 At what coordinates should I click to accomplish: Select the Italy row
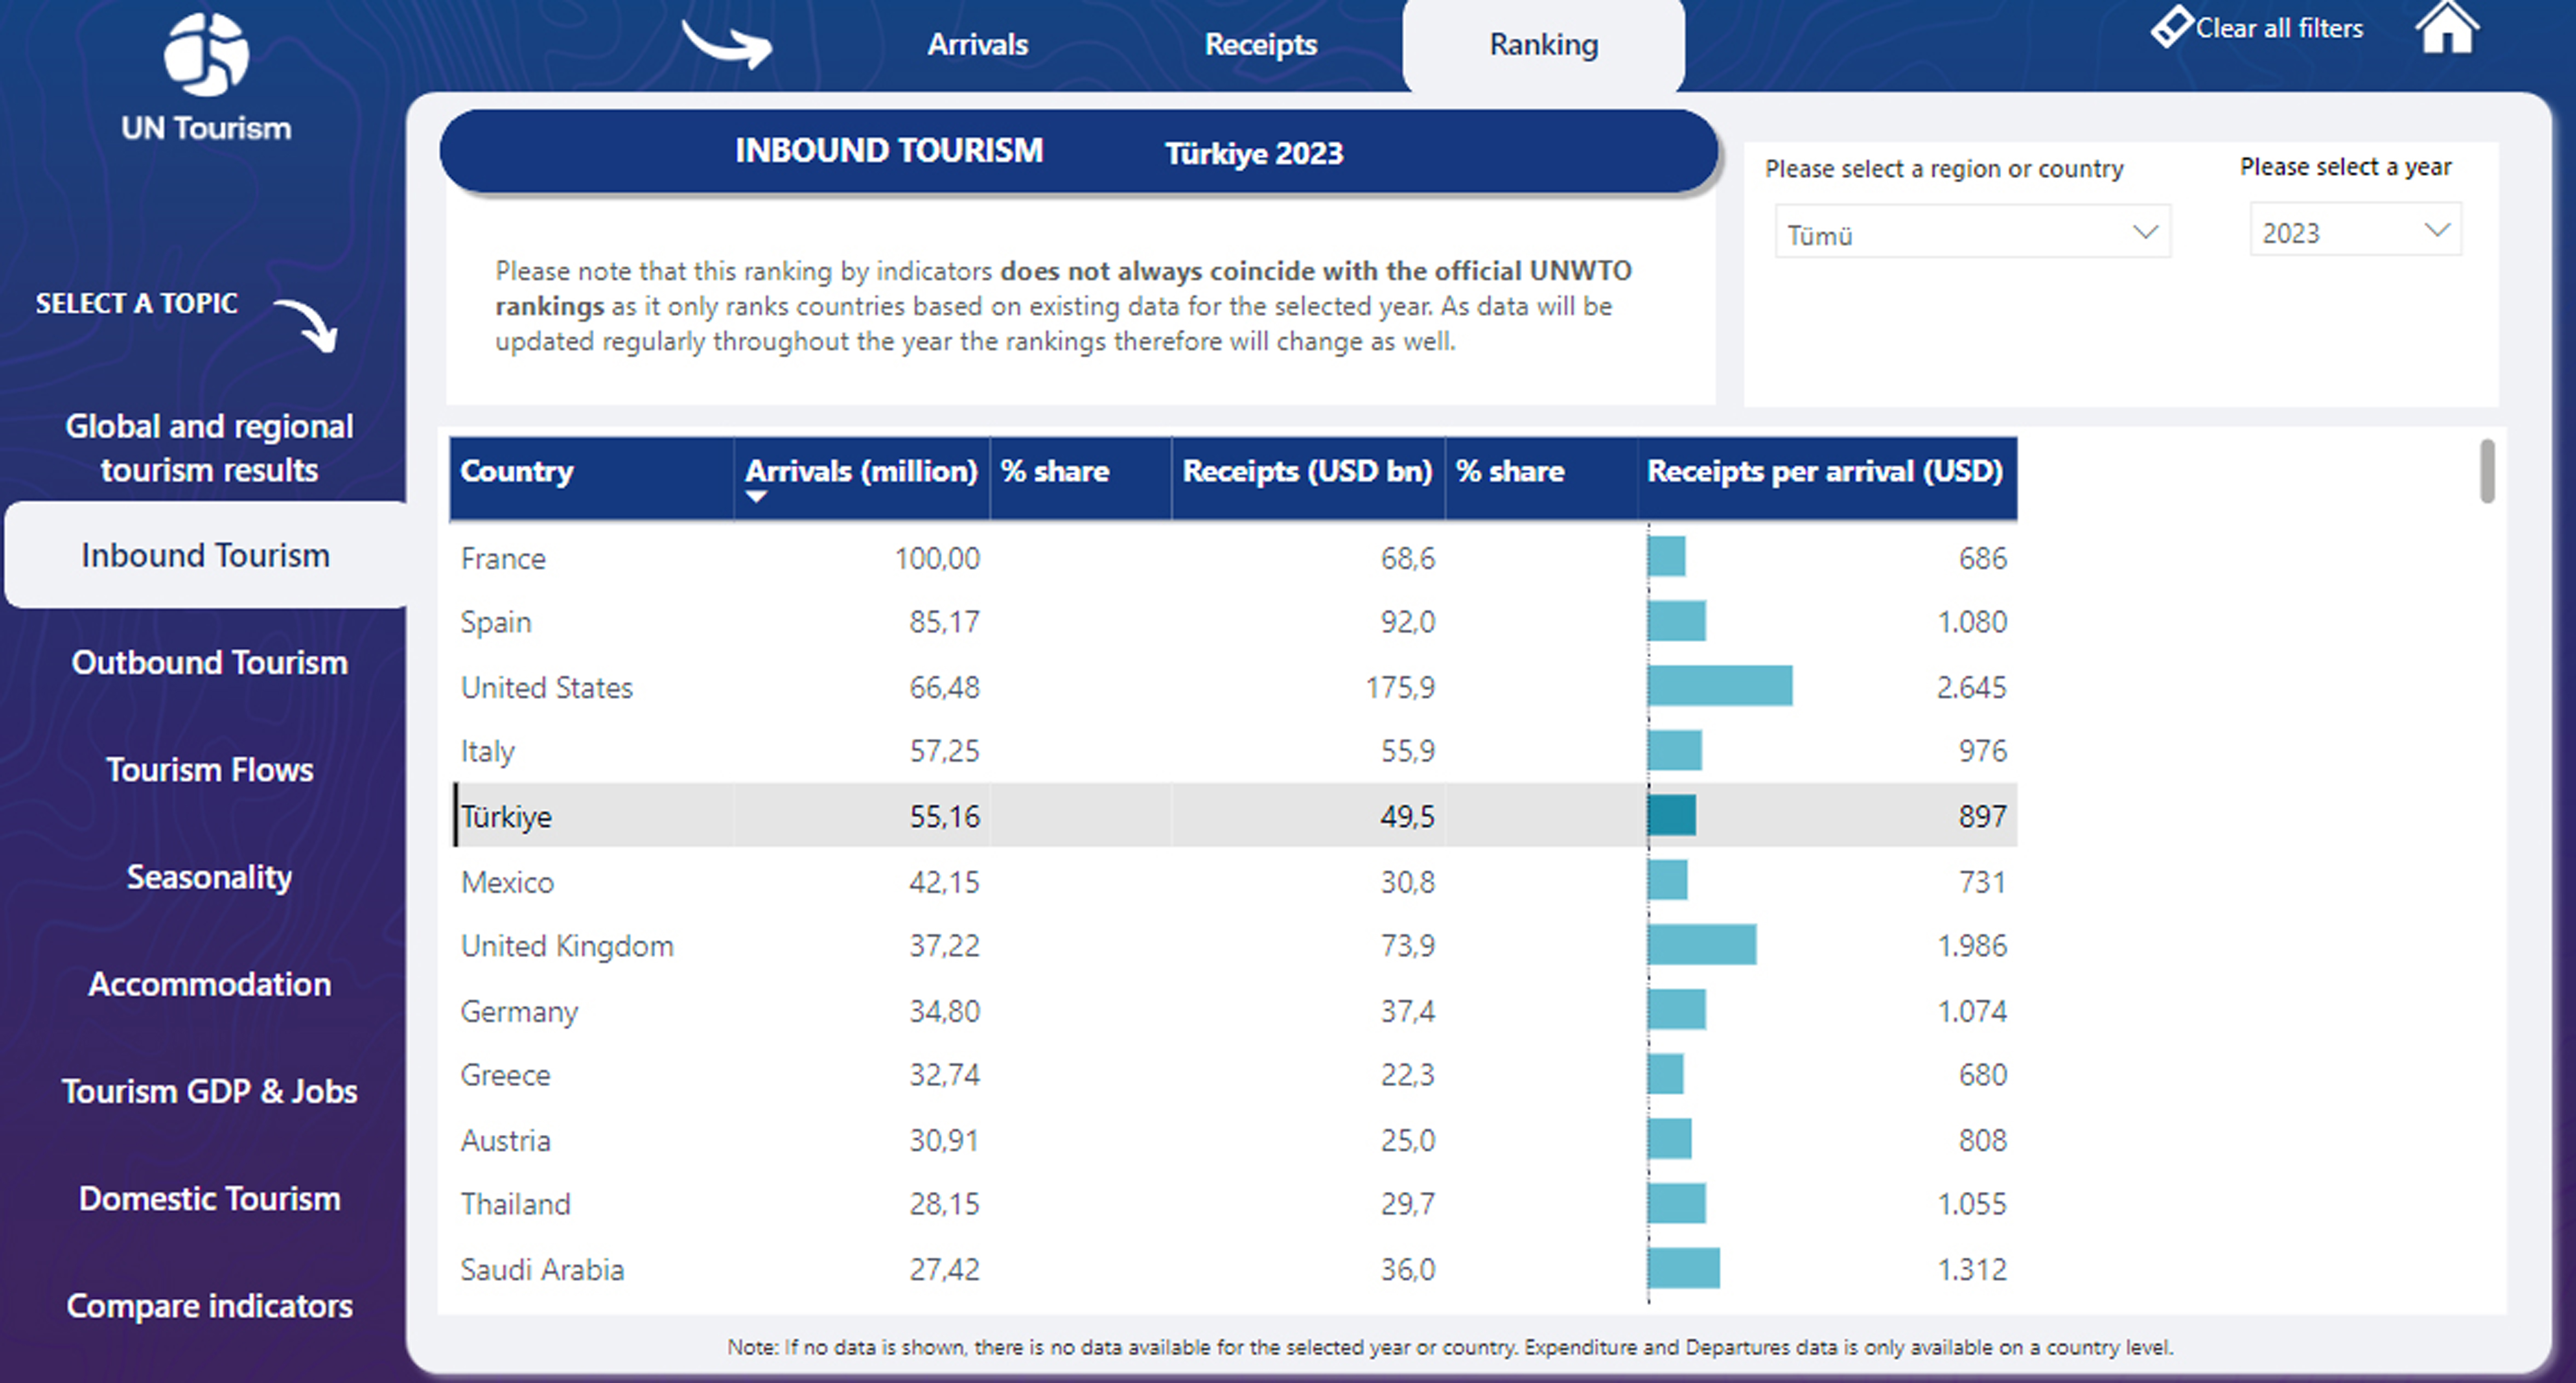1233,750
